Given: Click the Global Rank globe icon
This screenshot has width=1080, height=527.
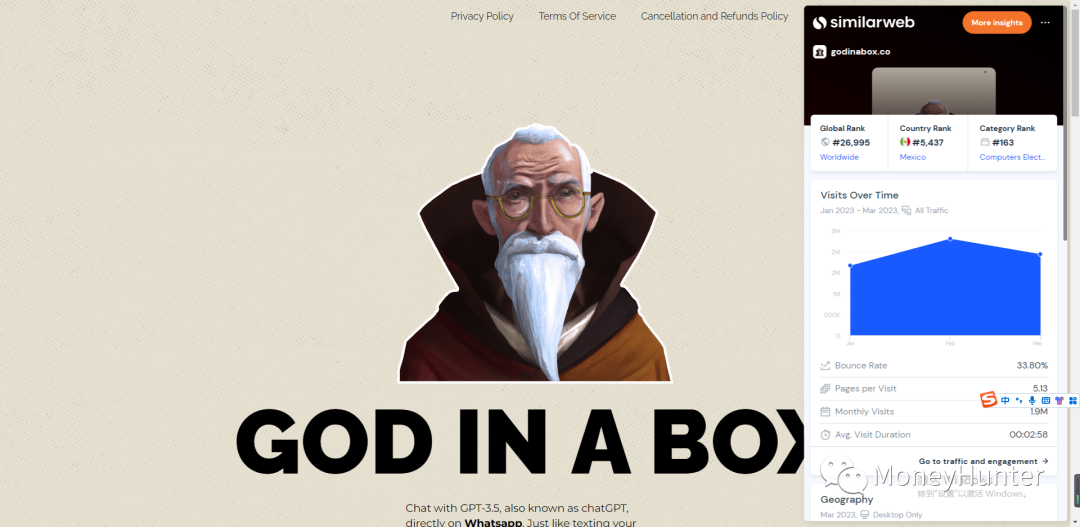Looking at the screenshot, I should (824, 142).
